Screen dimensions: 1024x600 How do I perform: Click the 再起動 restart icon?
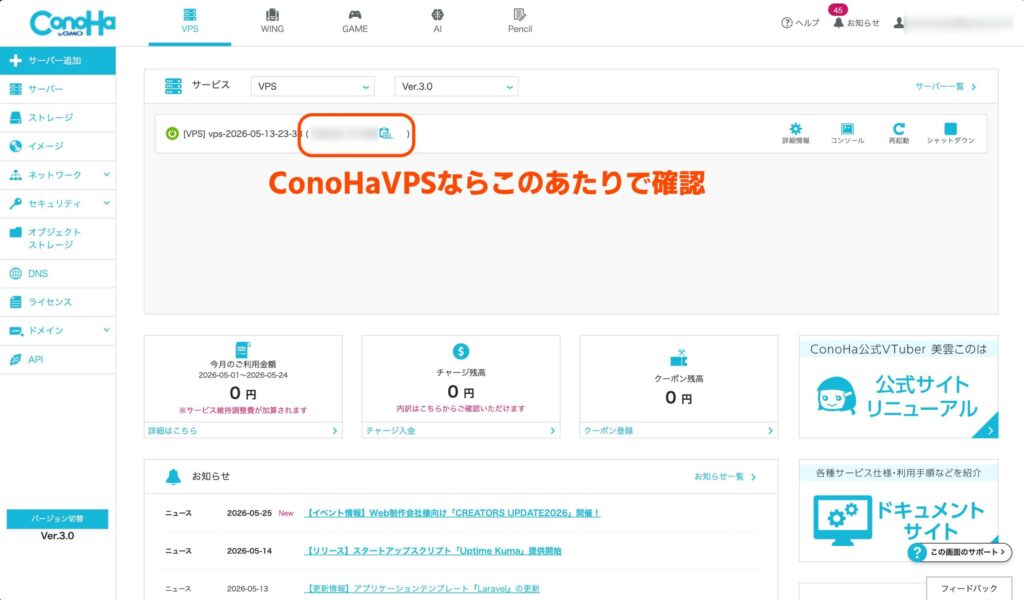coord(899,133)
